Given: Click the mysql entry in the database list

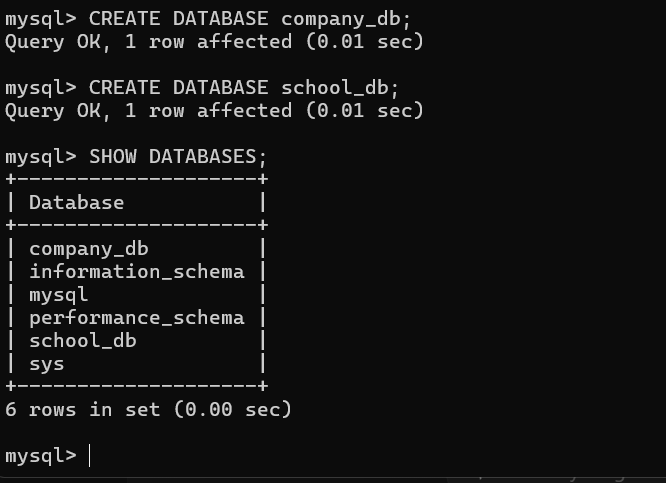Looking at the screenshot, I should (x=59, y=294).
